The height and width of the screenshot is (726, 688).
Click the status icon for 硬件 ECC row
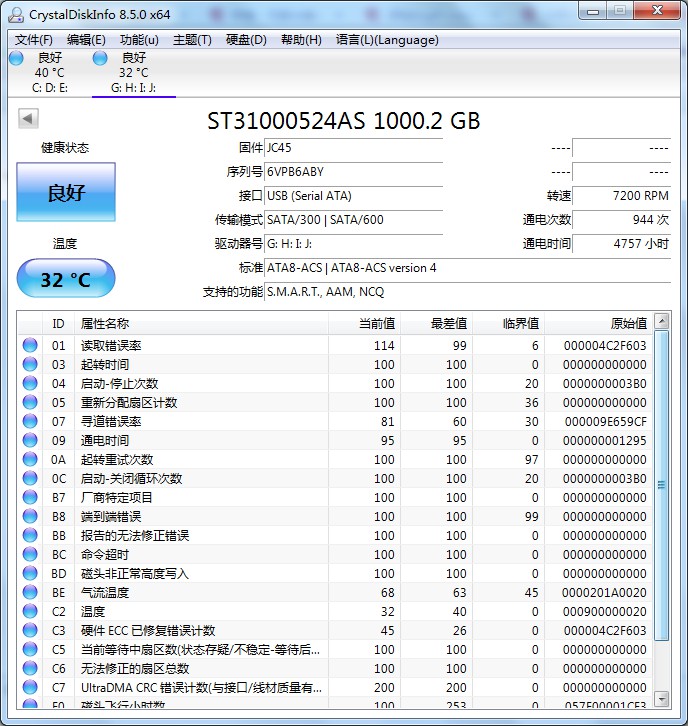pyautogui.click(x=30, y=630)
